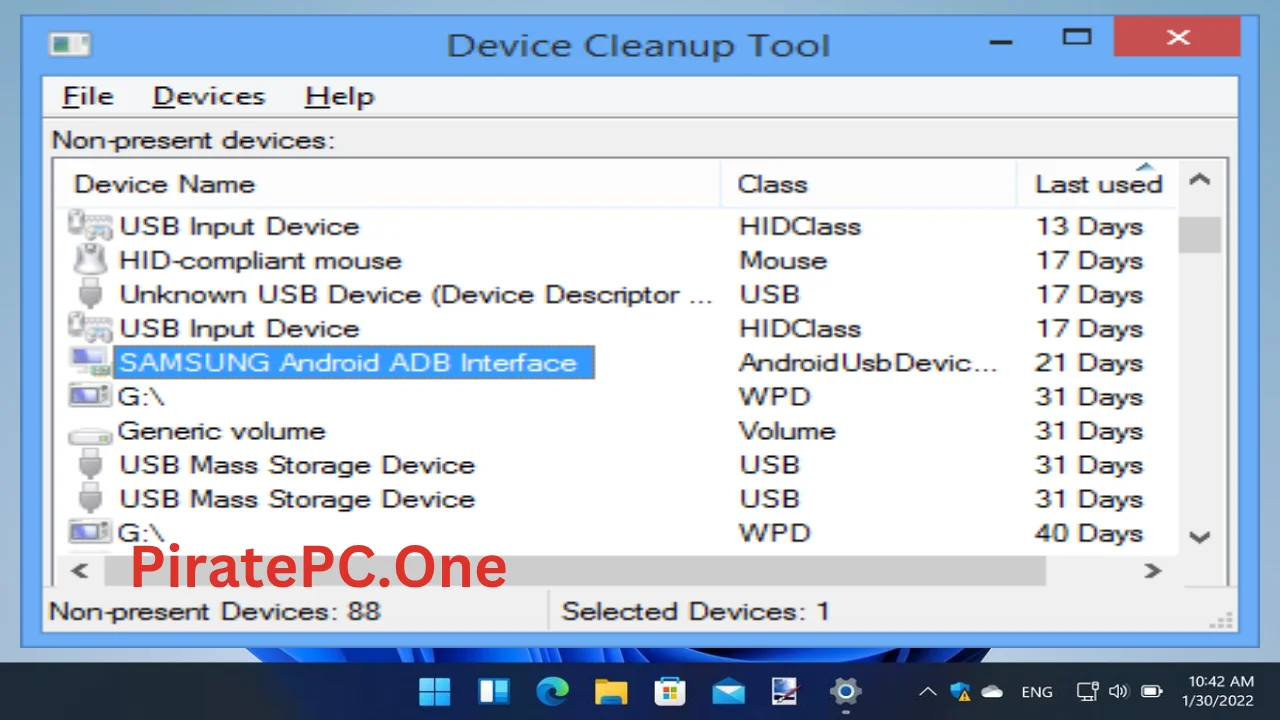This screenshot has height=720, width=1280.
Task: Open the clock showing 10:42 AM
Action: click(x=1220, y=691)
